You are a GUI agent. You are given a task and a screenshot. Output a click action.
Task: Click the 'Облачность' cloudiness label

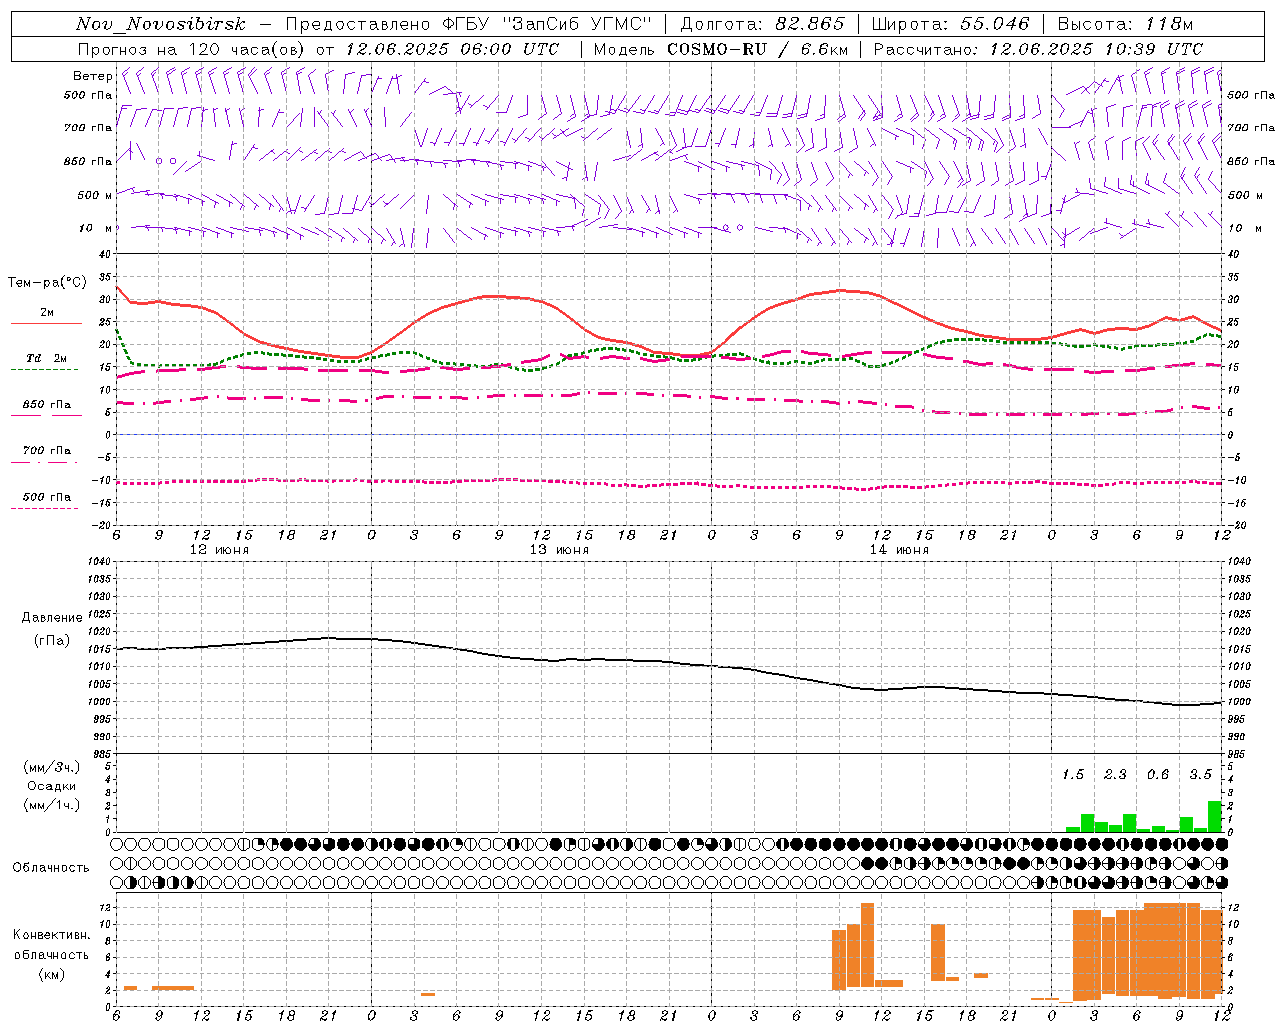pos(51,868)
